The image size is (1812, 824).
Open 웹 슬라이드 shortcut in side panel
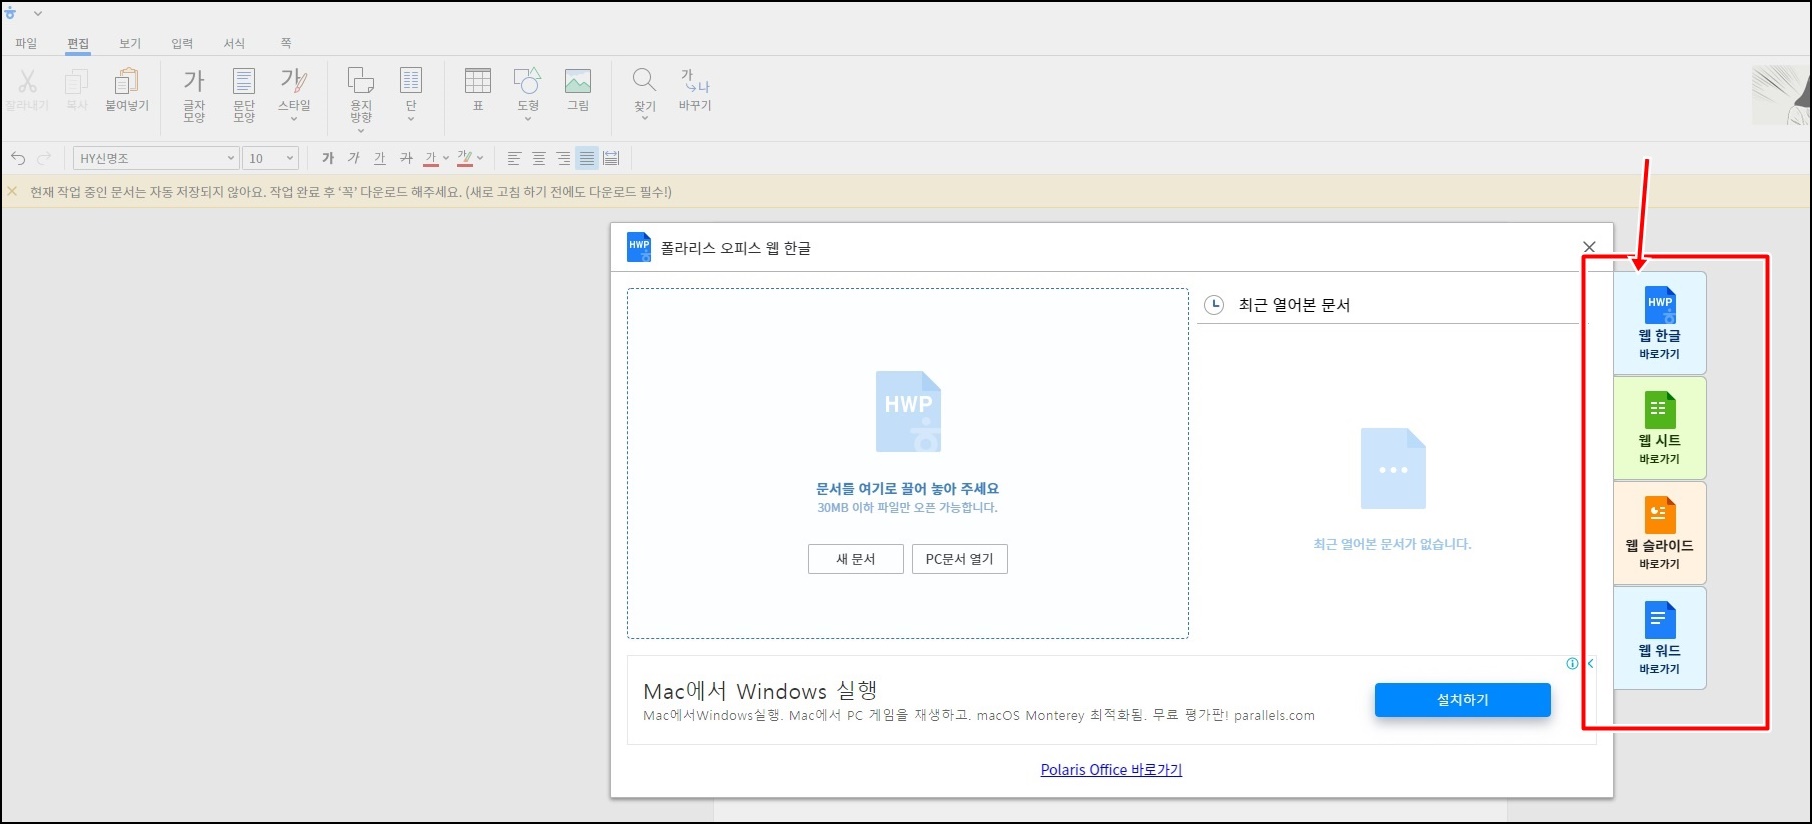pyautogui.click(x=1659, y=533)
